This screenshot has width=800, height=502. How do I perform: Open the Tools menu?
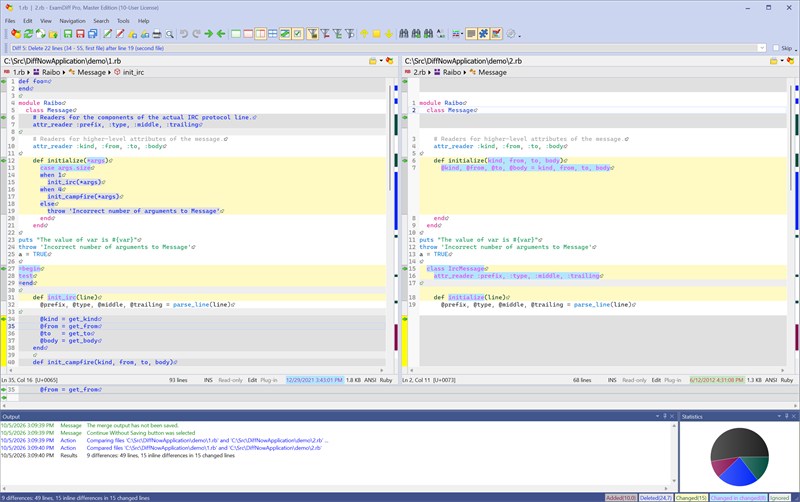123,21
